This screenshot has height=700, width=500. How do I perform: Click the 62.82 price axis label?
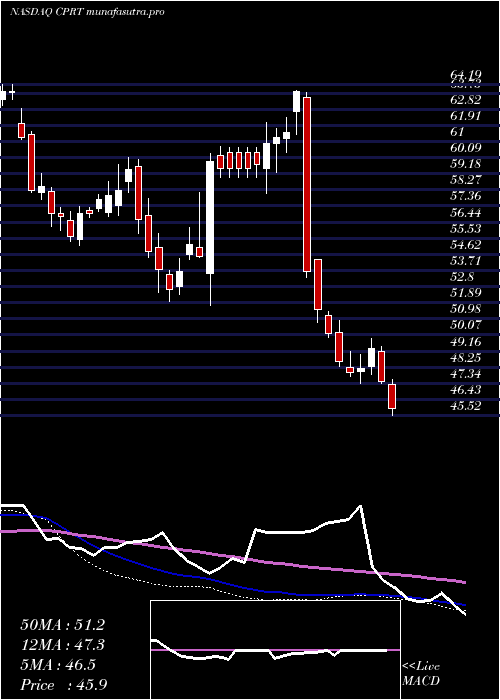(x=466, y=100)
